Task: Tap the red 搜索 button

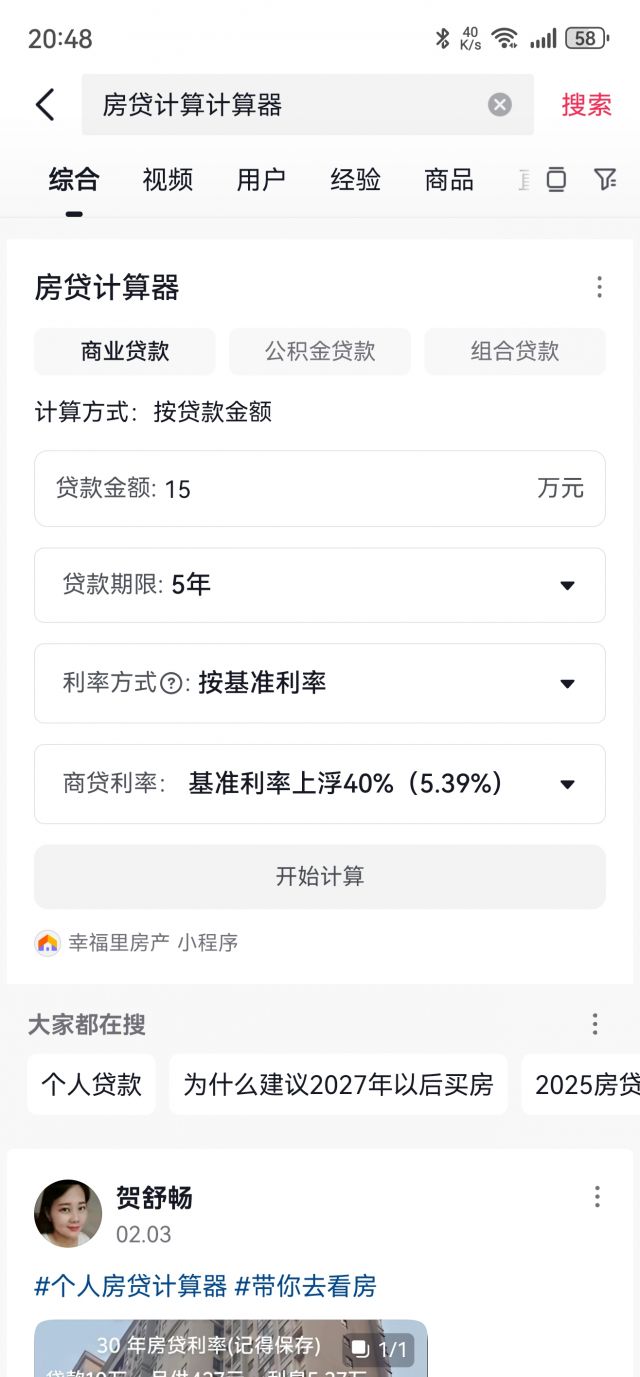Action: coord(586,104)
